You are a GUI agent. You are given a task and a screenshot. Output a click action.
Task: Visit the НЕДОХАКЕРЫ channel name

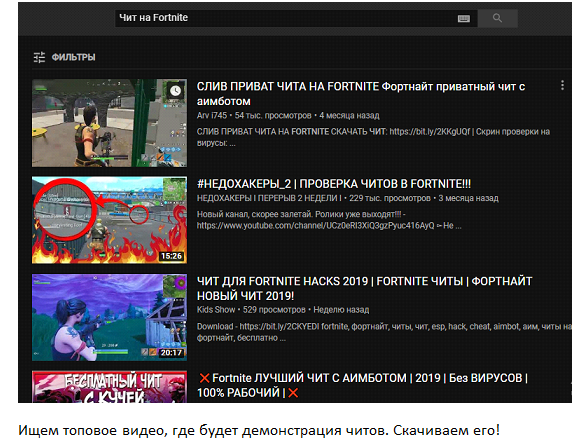pos(269,198)
